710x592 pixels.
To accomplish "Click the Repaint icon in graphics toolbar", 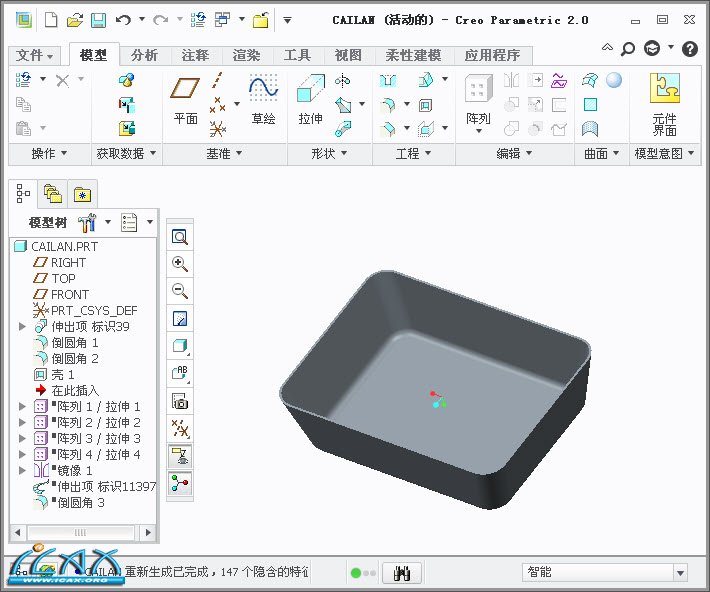I will tap(180, 319).
